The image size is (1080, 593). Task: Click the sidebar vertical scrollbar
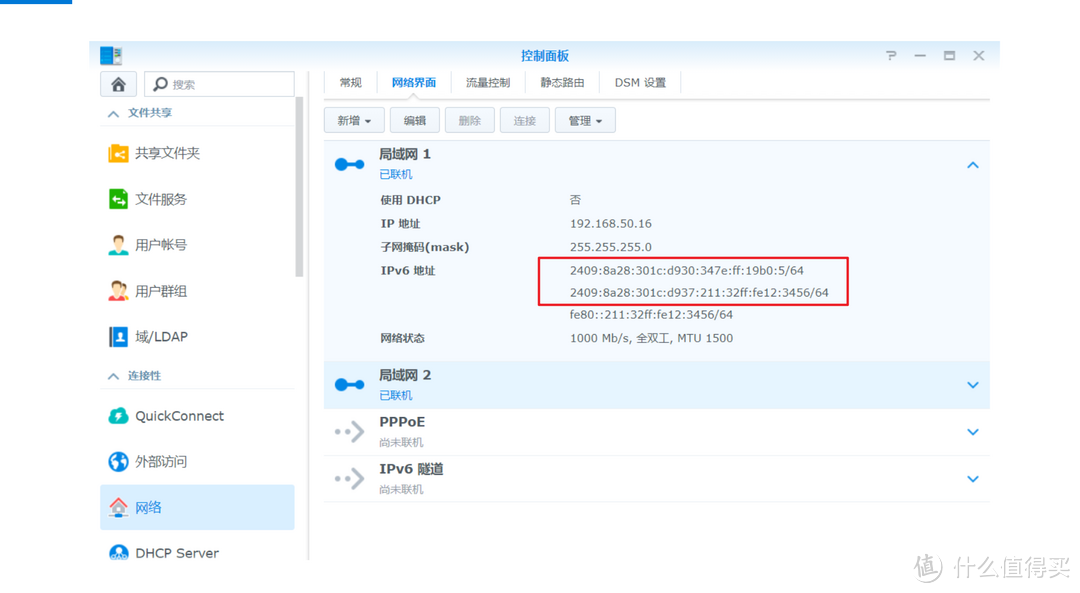pos(299,187)
